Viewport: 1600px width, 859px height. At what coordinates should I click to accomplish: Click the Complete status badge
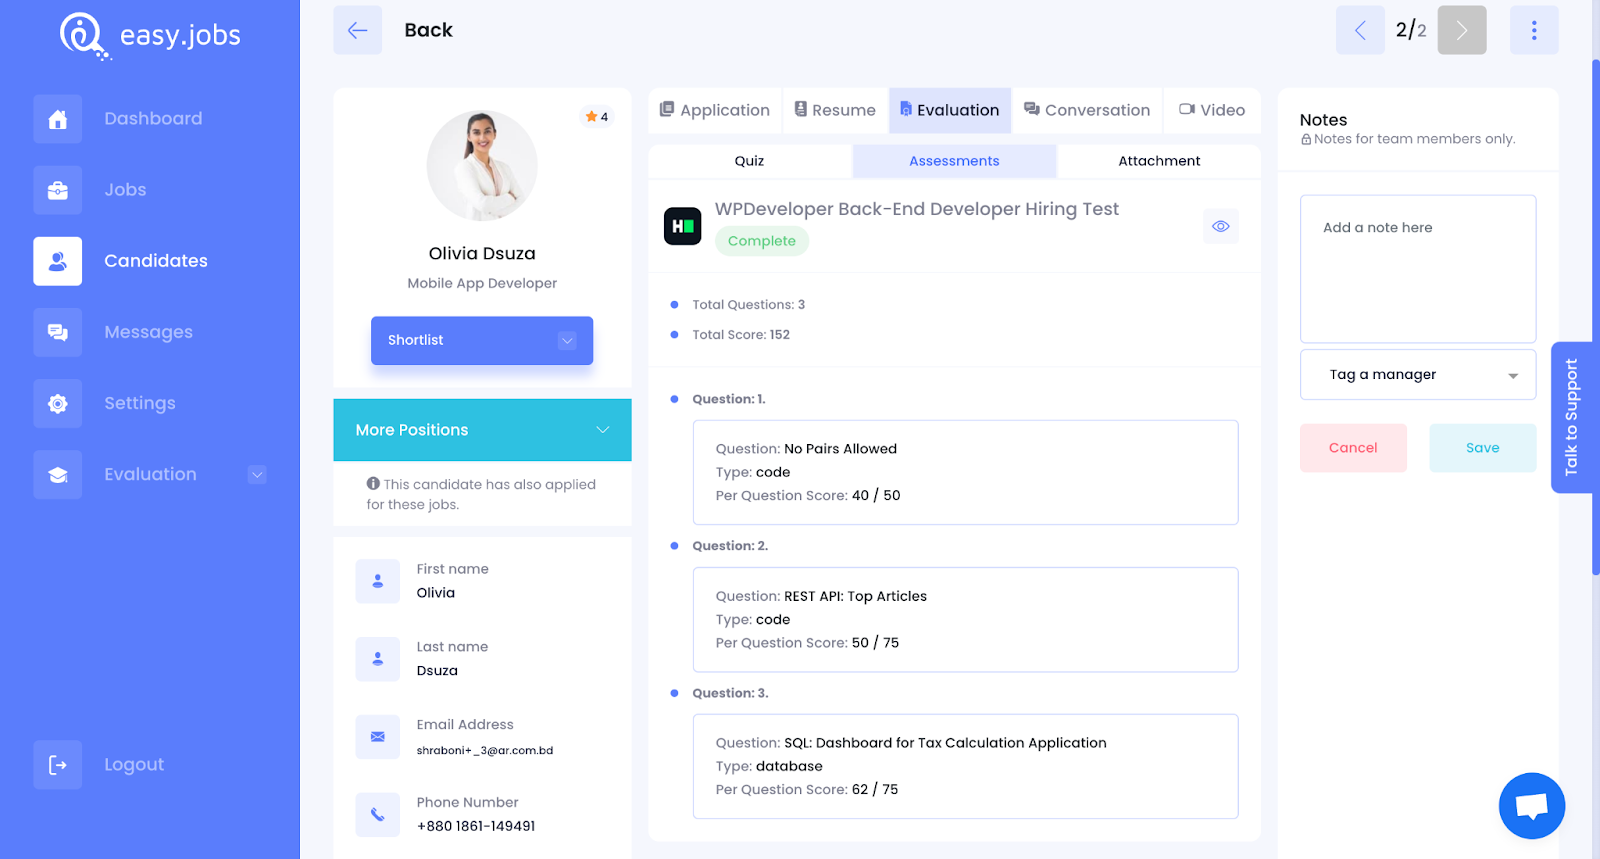(762, 241)
